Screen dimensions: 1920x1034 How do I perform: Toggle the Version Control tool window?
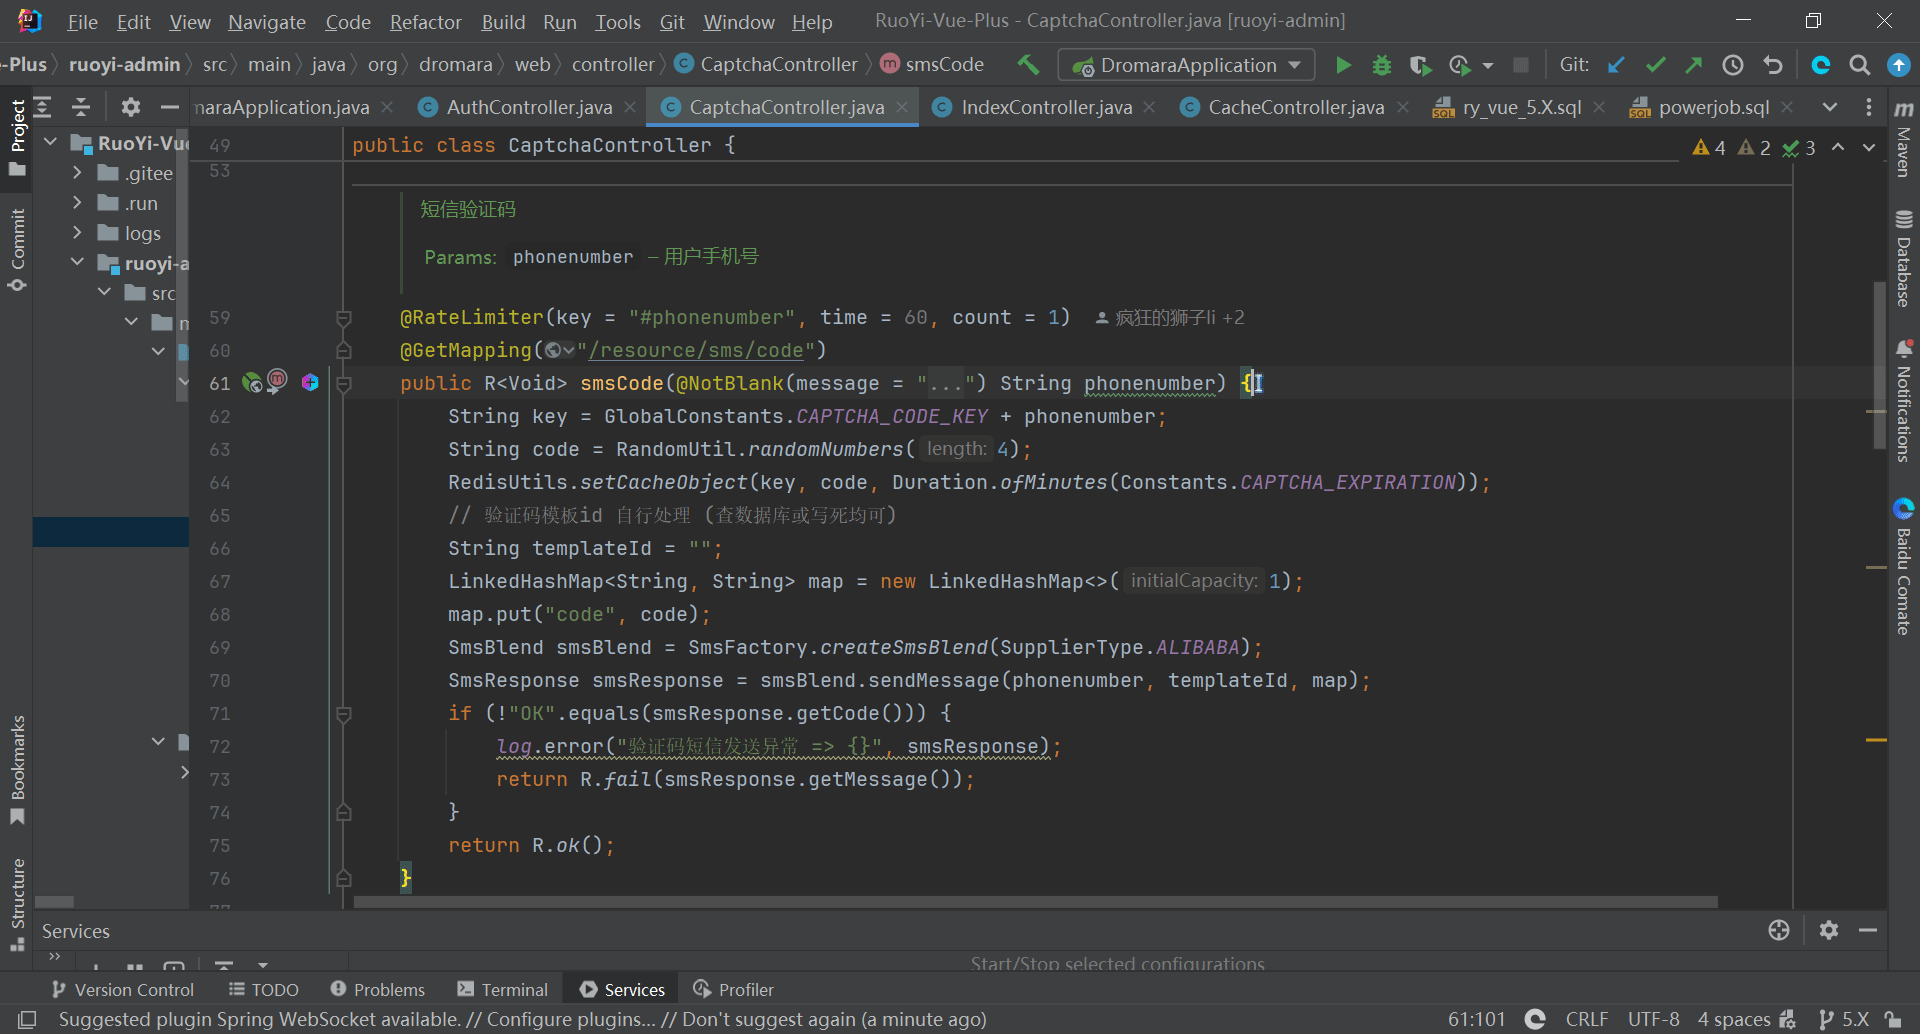coord(123,990)
